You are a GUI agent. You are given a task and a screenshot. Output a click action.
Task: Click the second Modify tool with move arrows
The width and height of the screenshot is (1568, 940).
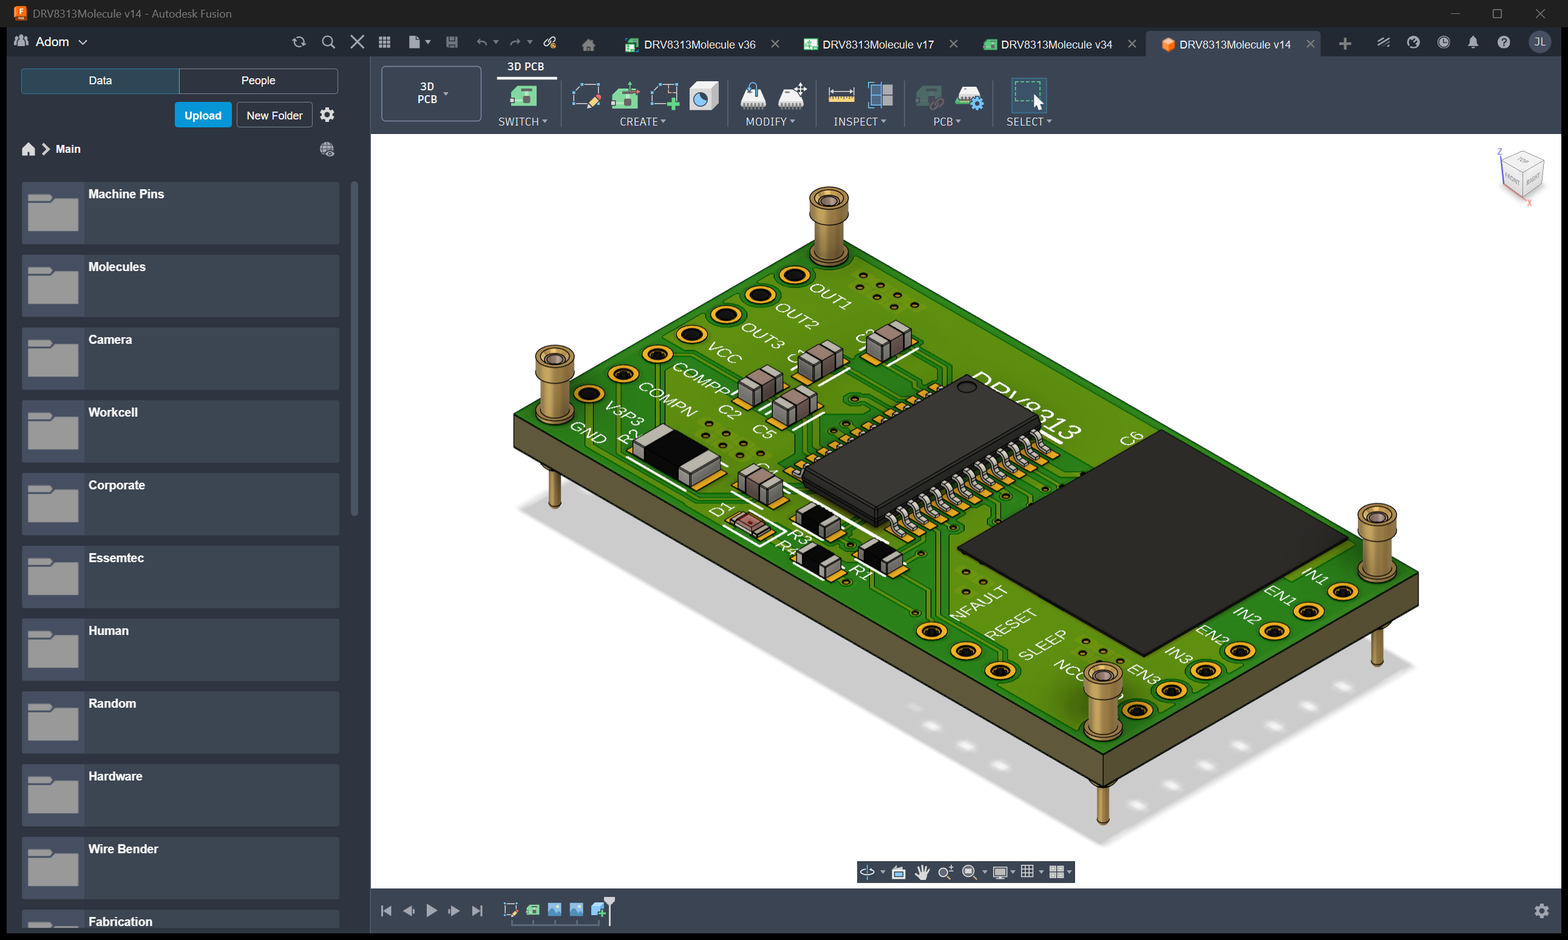pos(792,96)
